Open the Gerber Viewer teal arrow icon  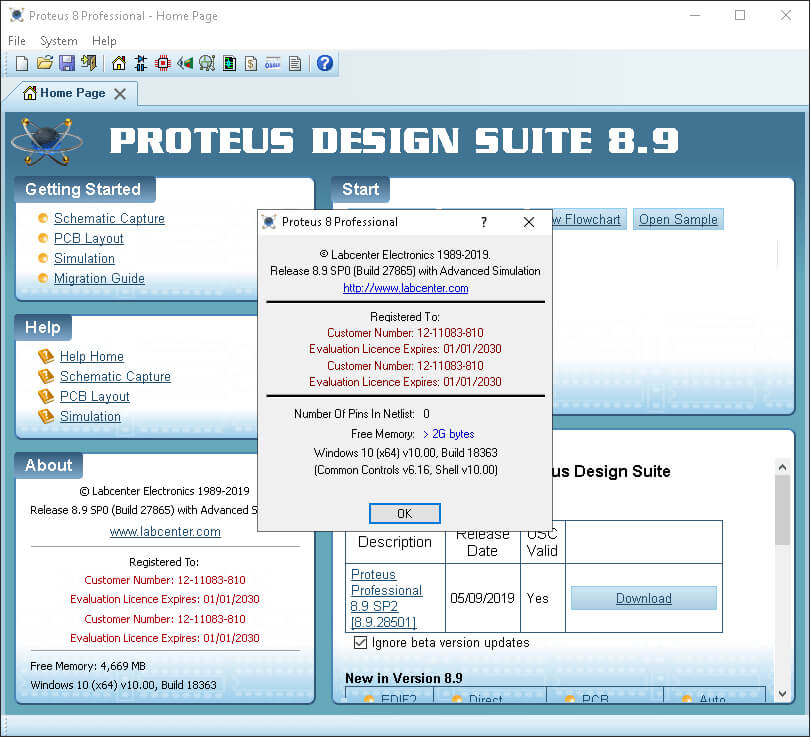(185, 63)
